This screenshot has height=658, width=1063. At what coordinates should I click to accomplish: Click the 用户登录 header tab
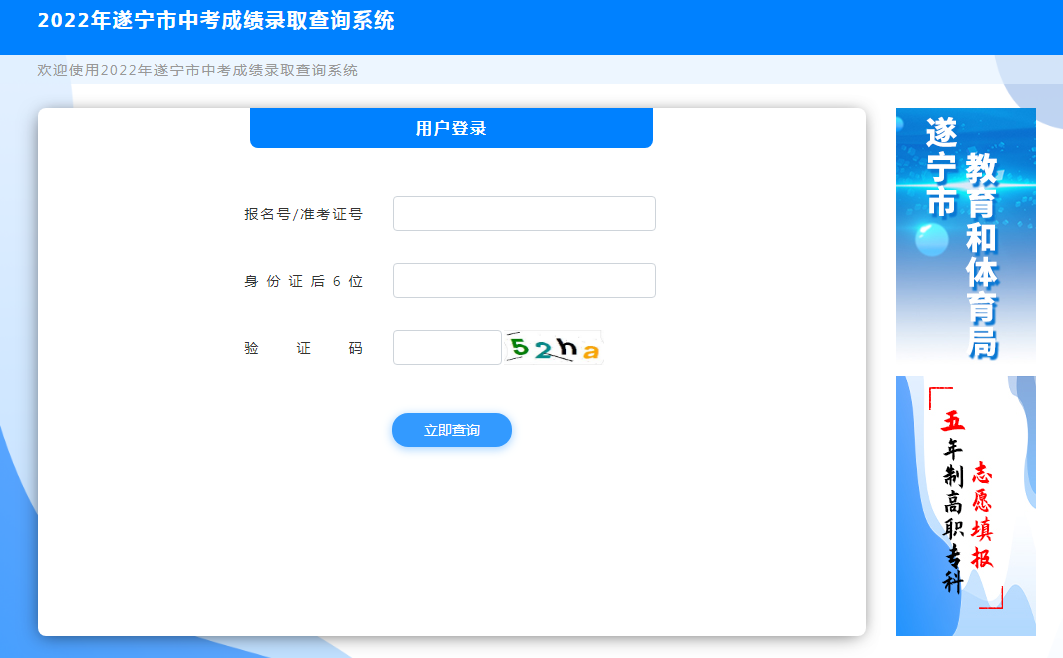click(x=451, y=128)
